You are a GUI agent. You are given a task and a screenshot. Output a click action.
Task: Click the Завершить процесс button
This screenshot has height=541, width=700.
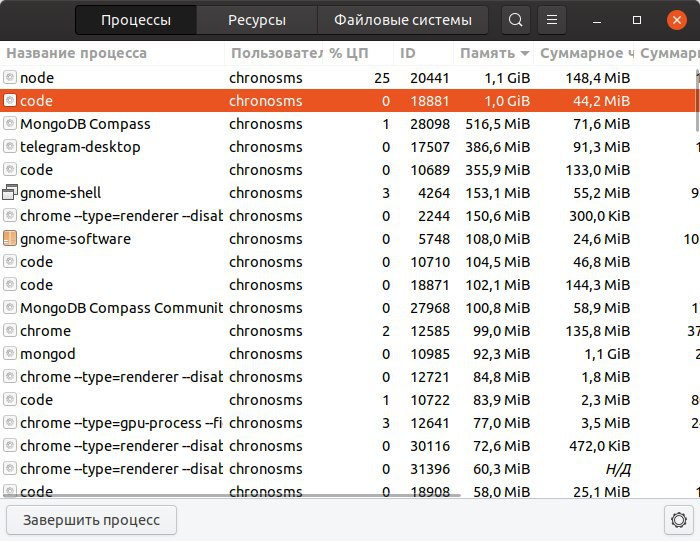point(92,520)
